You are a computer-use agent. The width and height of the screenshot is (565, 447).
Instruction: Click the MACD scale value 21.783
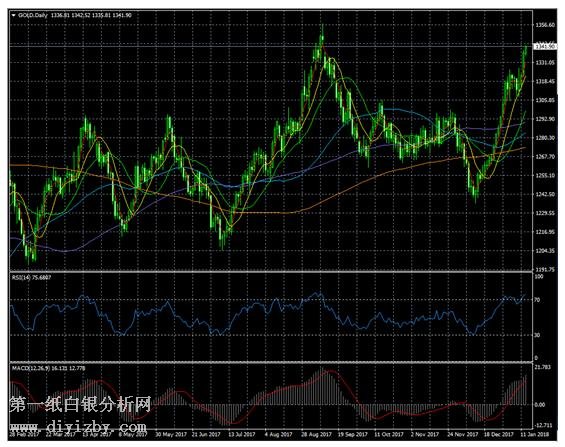543,367
